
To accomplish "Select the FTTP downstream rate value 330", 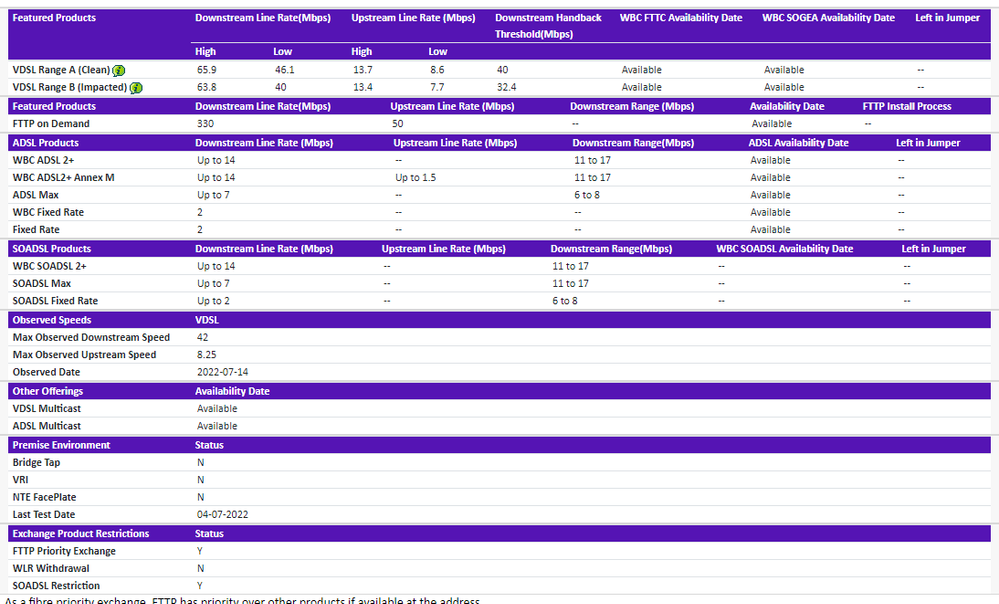I will (x=206, y=124).
